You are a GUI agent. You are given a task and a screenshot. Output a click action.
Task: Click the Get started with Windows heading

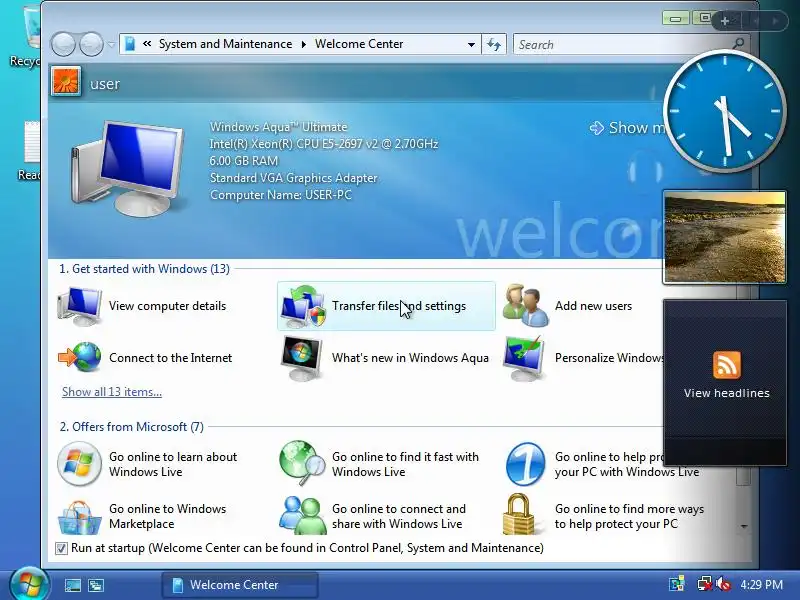tap(144, 269)
